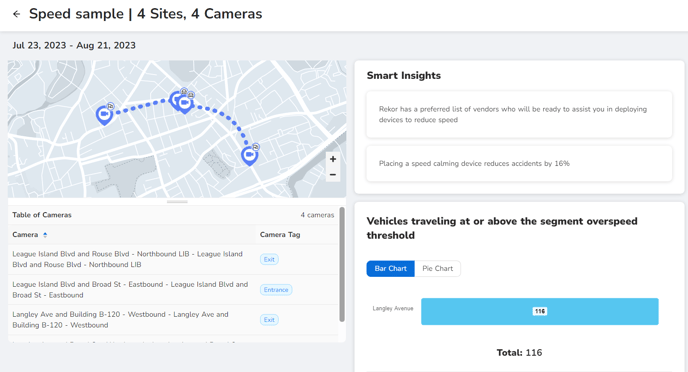This screenshot has height=372, width=688.
Task: Click the Entrance tag on the Broad St row
Action: [276, 290]
